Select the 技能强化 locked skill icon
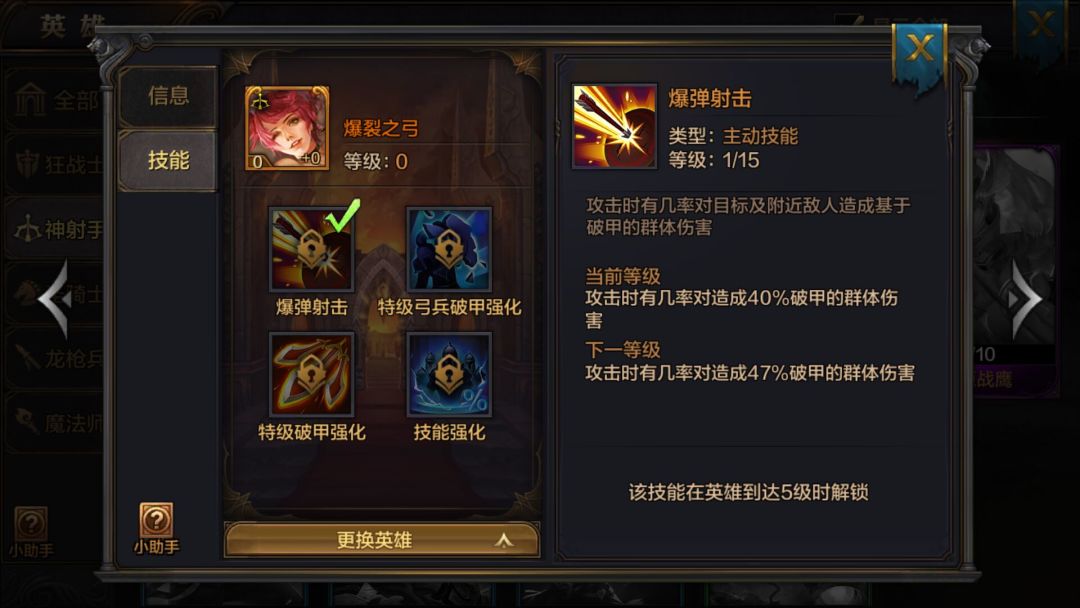This screenshot has width=1080, height=608. pyautogui.click(x=449, y=375)
